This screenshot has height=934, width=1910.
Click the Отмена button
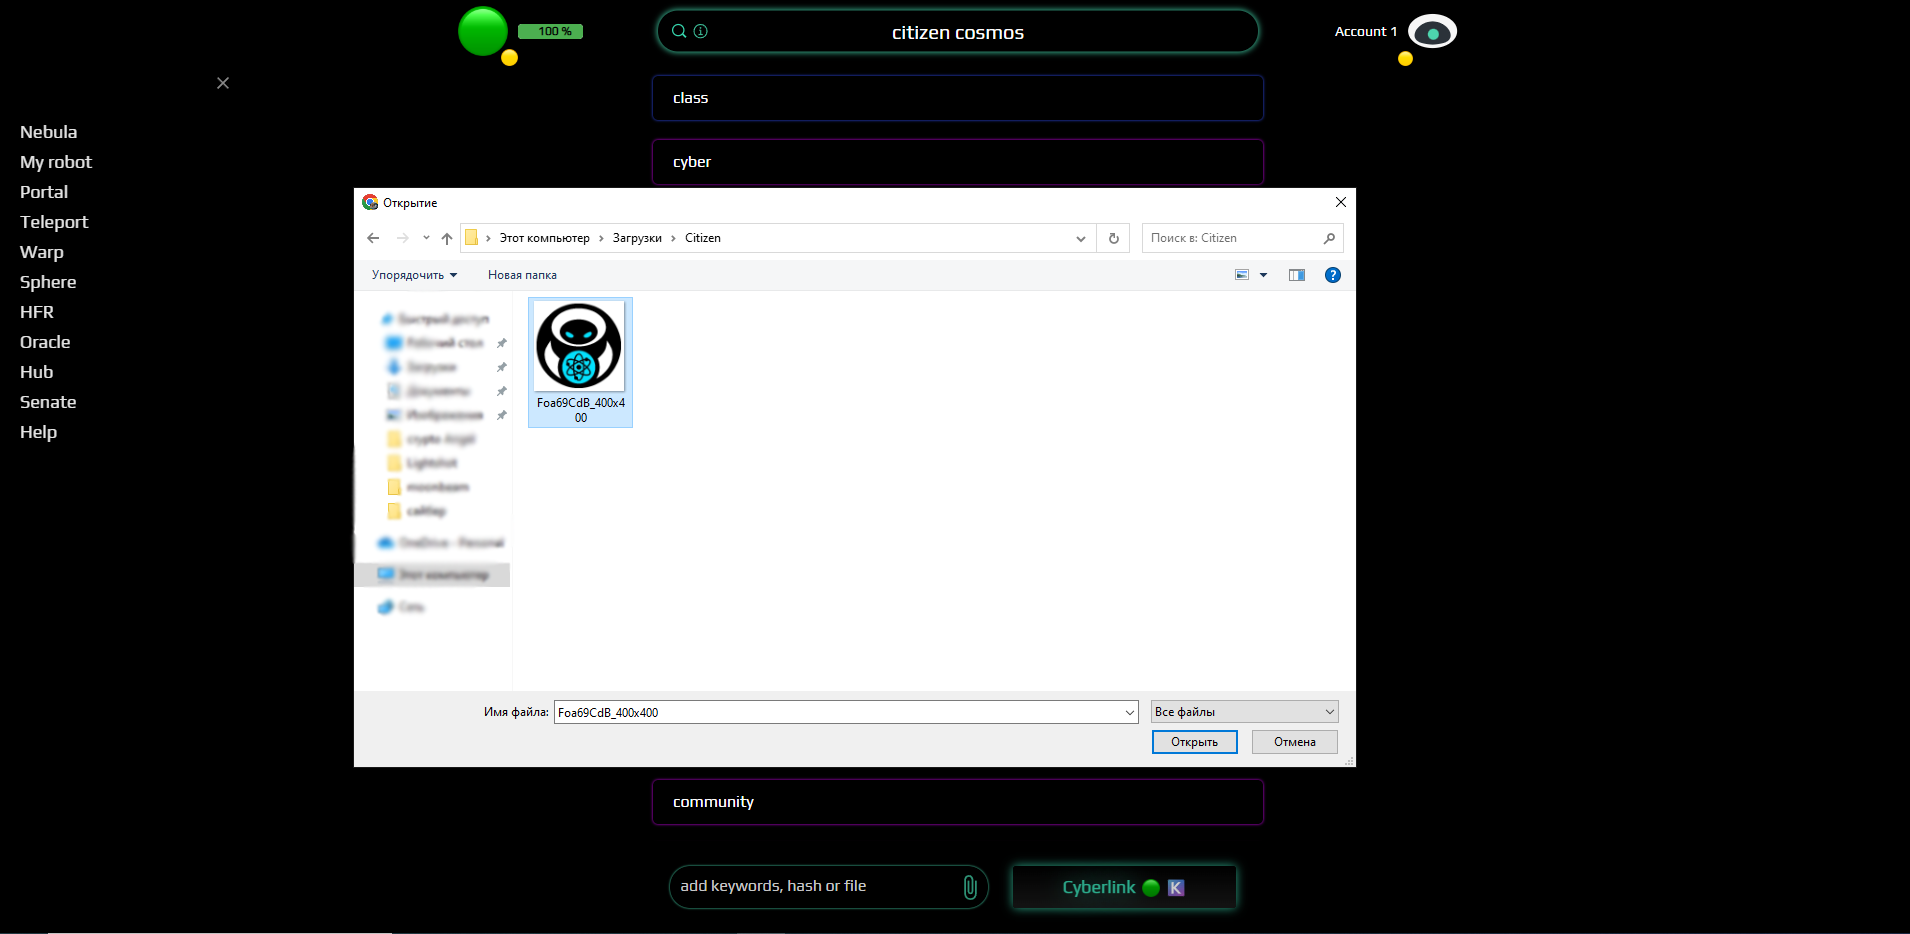[x=1295, y=742]
